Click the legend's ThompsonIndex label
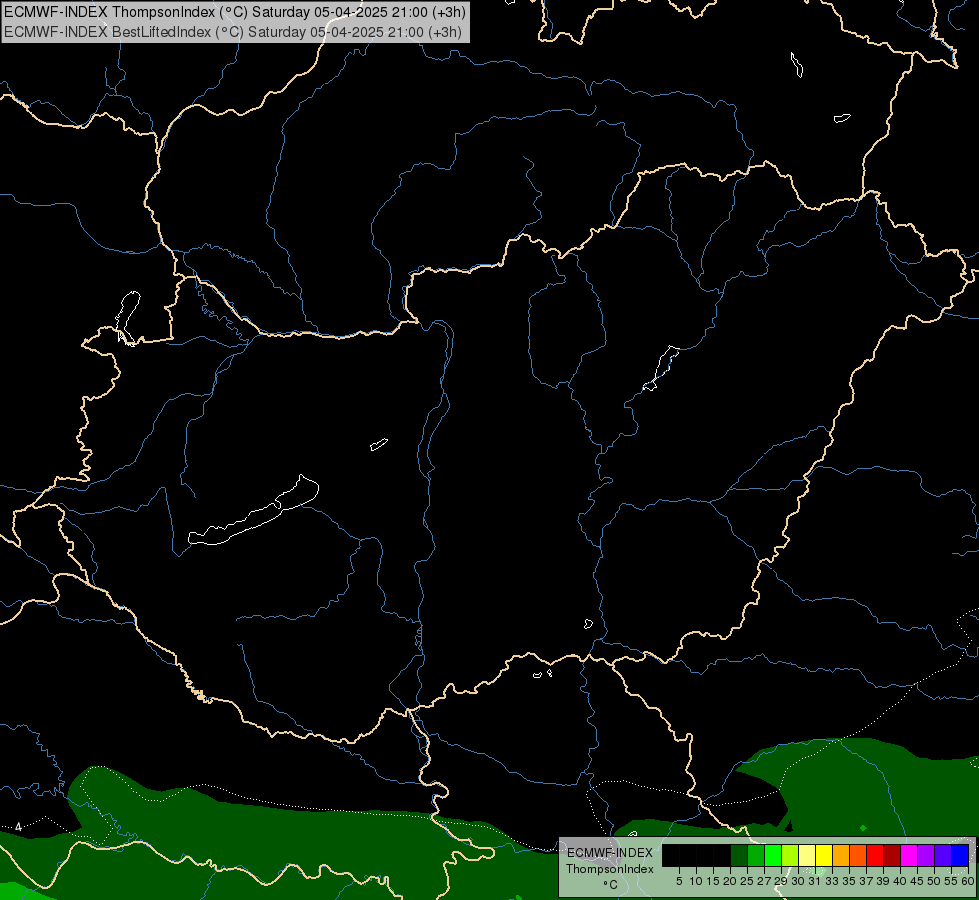The width and height of the screenshot is (979, 900). tap(609, 869)
